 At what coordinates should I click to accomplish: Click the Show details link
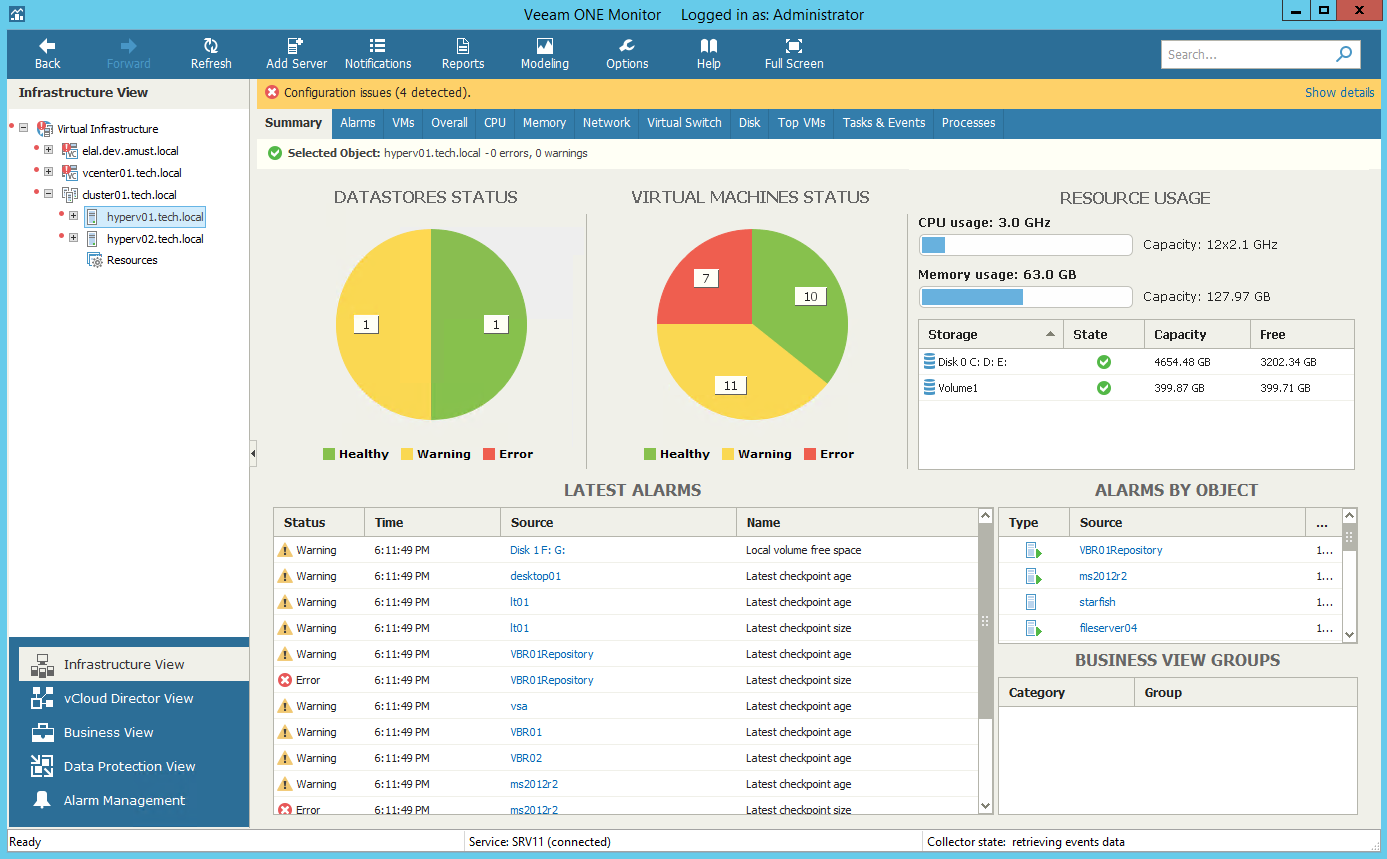point(1339,93)
